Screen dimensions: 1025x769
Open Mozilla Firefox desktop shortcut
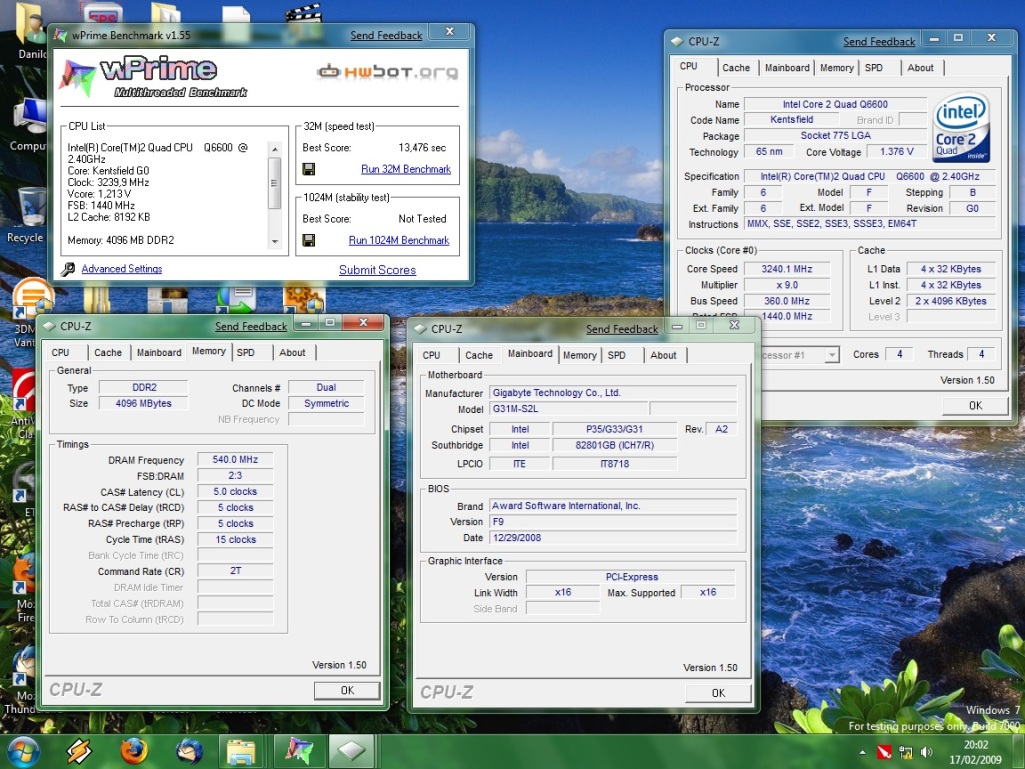point(24,589)
